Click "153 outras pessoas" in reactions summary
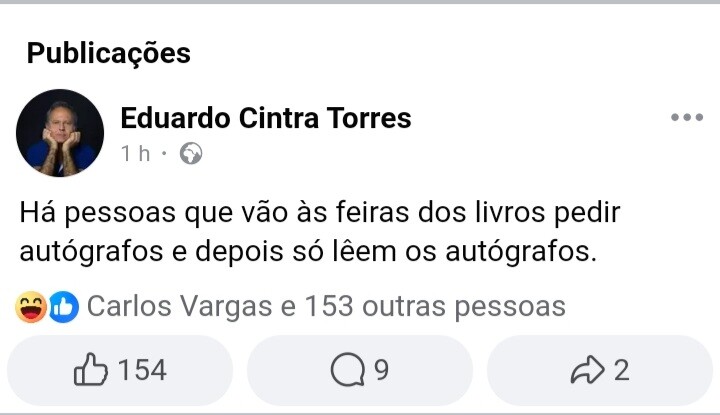720x415 pixels. click(x=434, y=306)
